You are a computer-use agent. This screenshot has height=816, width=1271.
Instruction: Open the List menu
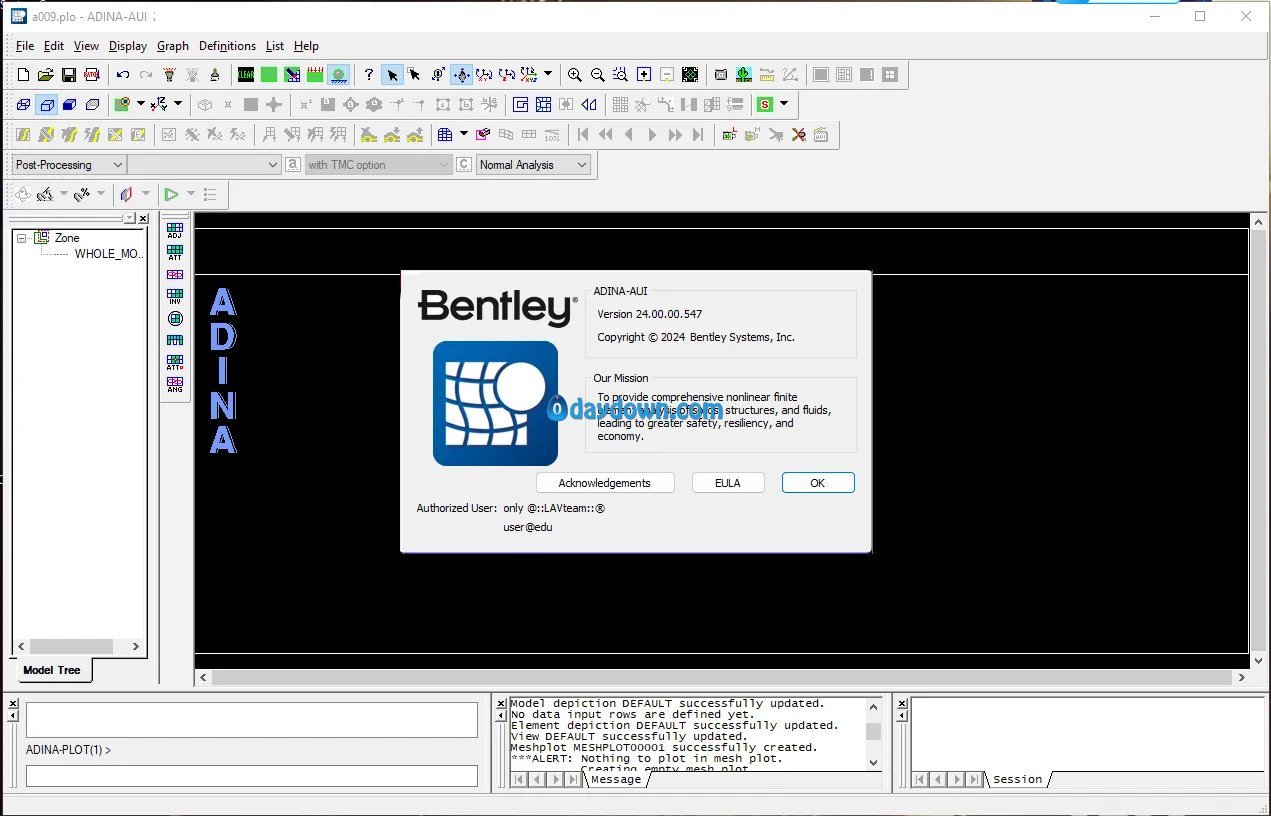(x=275, y=46)
